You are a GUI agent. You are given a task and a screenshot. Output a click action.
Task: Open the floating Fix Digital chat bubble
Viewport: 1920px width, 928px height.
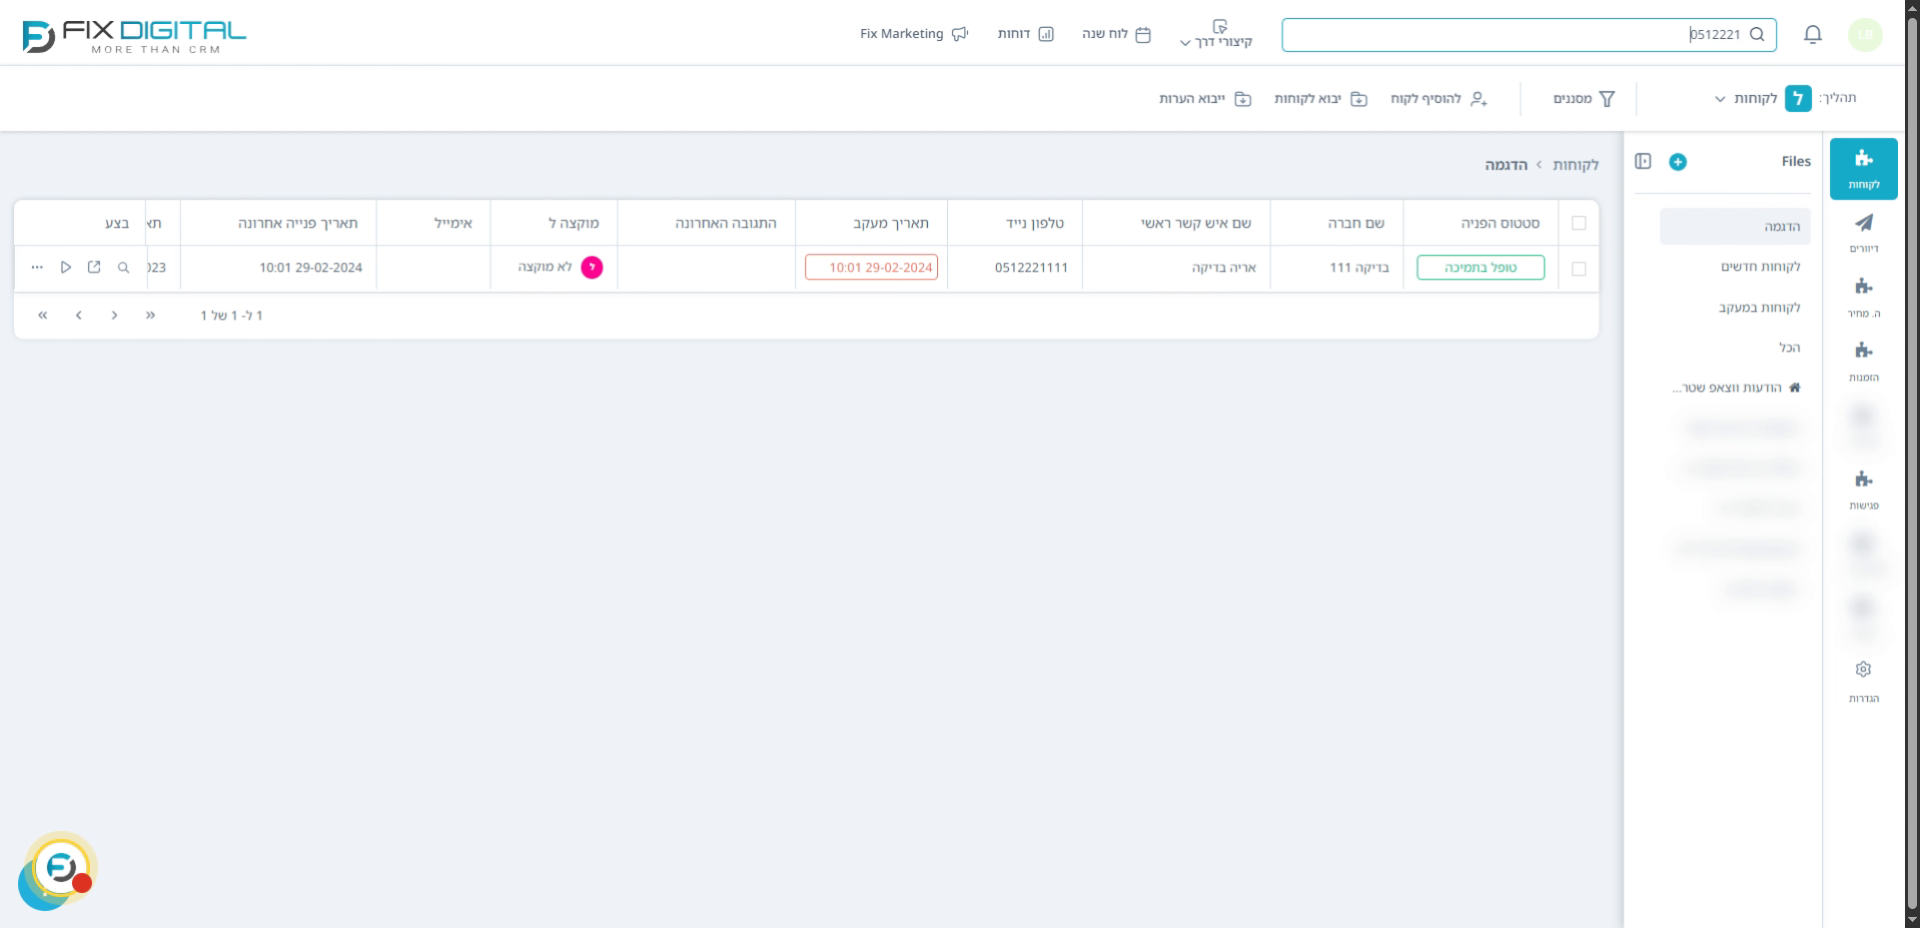pyautogui.click(x=58, y=869)
